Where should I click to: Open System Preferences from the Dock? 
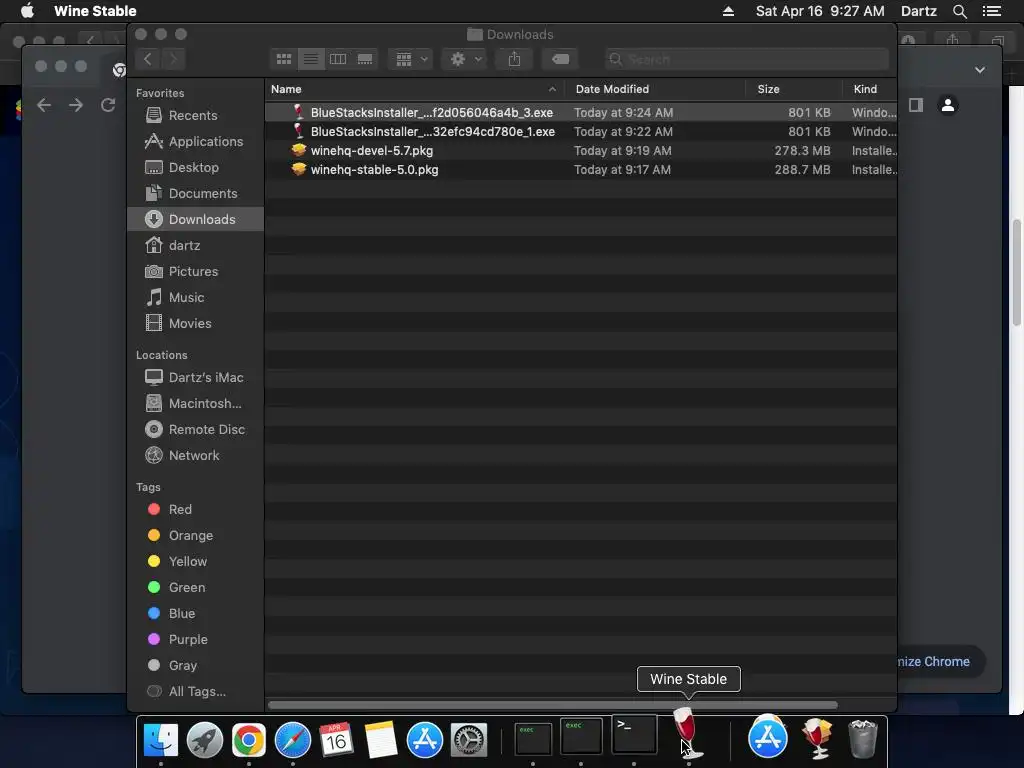469,740
